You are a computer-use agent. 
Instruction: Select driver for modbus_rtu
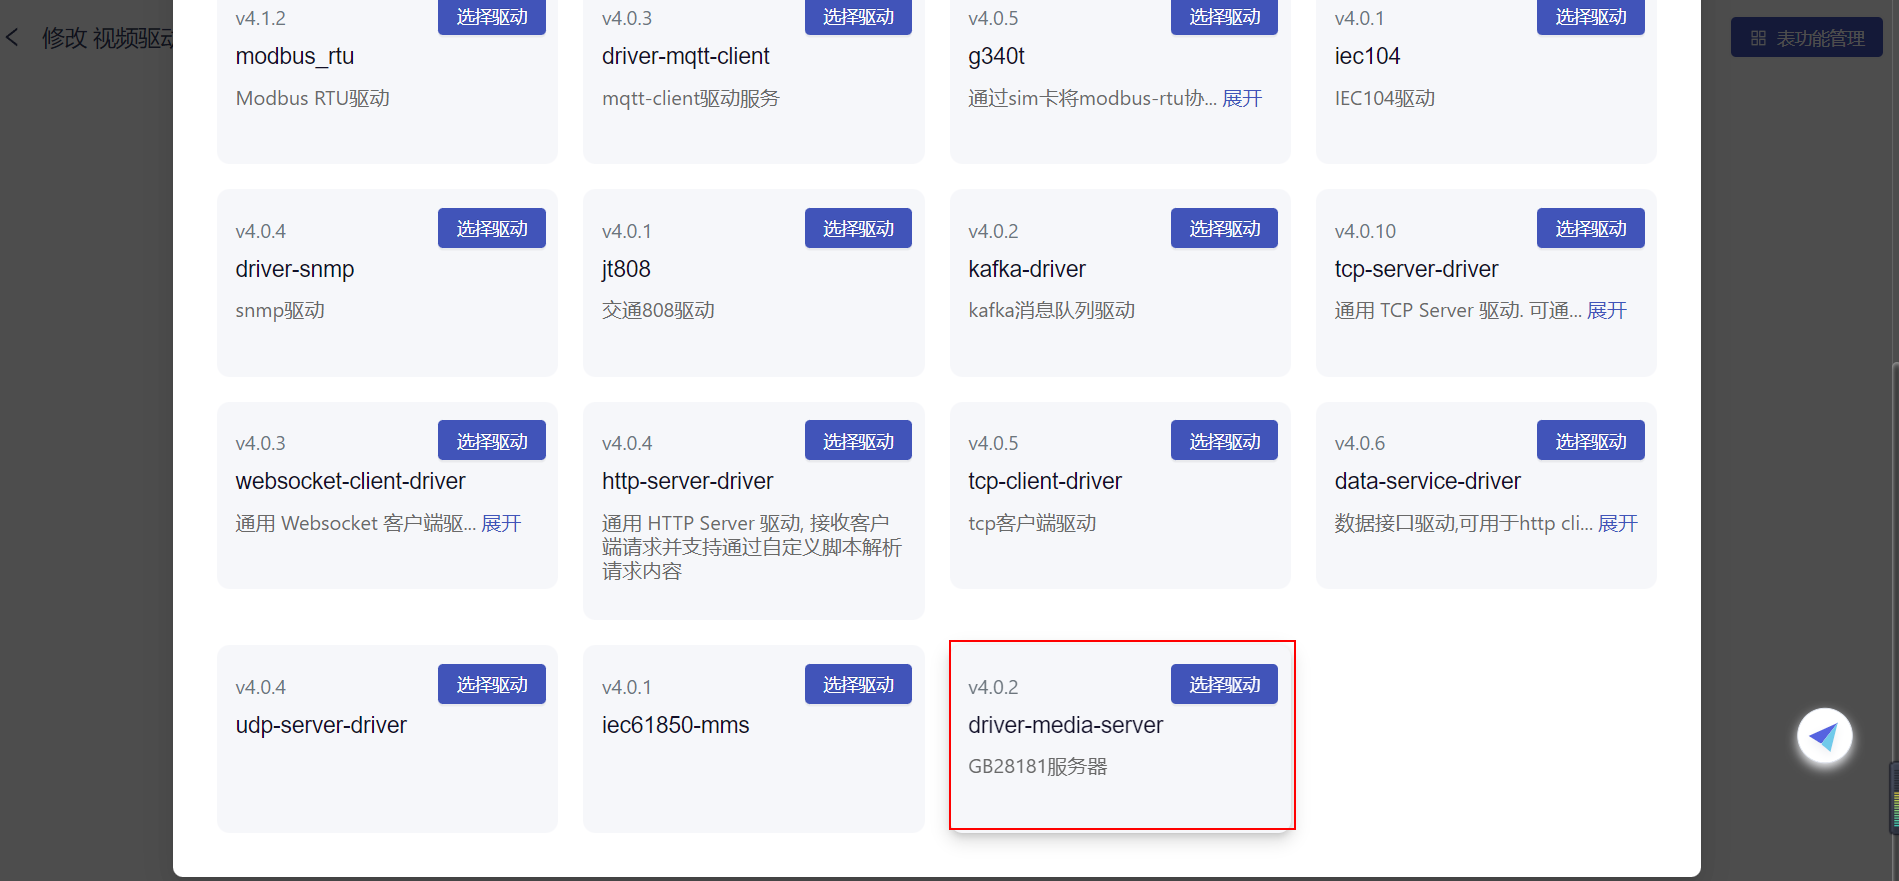491,17
